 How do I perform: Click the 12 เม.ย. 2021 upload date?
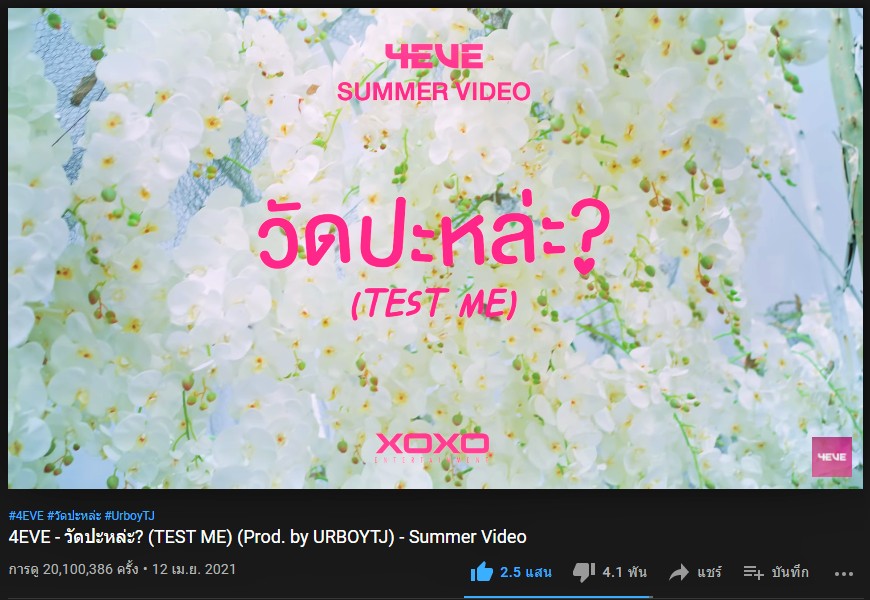[x=194, y=569]
